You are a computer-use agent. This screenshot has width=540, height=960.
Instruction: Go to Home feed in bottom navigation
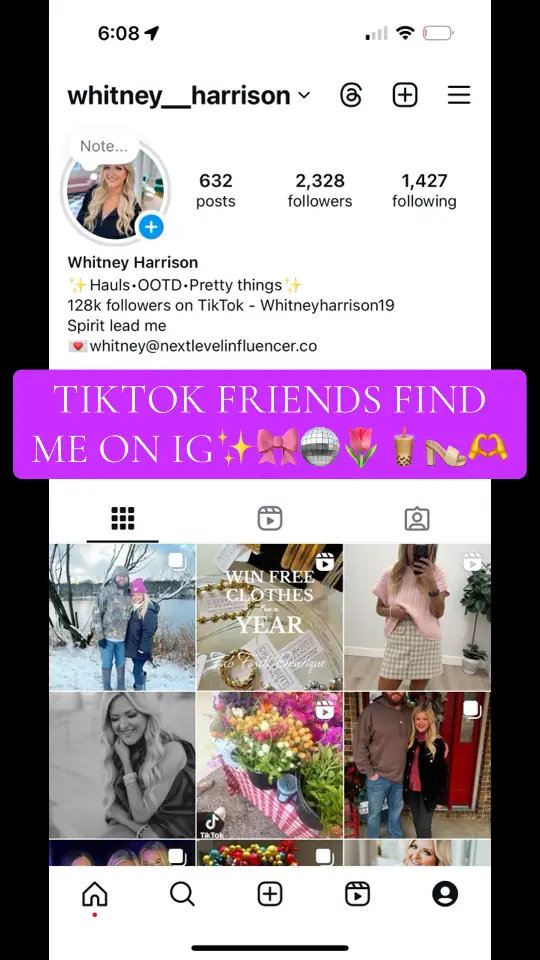click(x=95, y=894)
